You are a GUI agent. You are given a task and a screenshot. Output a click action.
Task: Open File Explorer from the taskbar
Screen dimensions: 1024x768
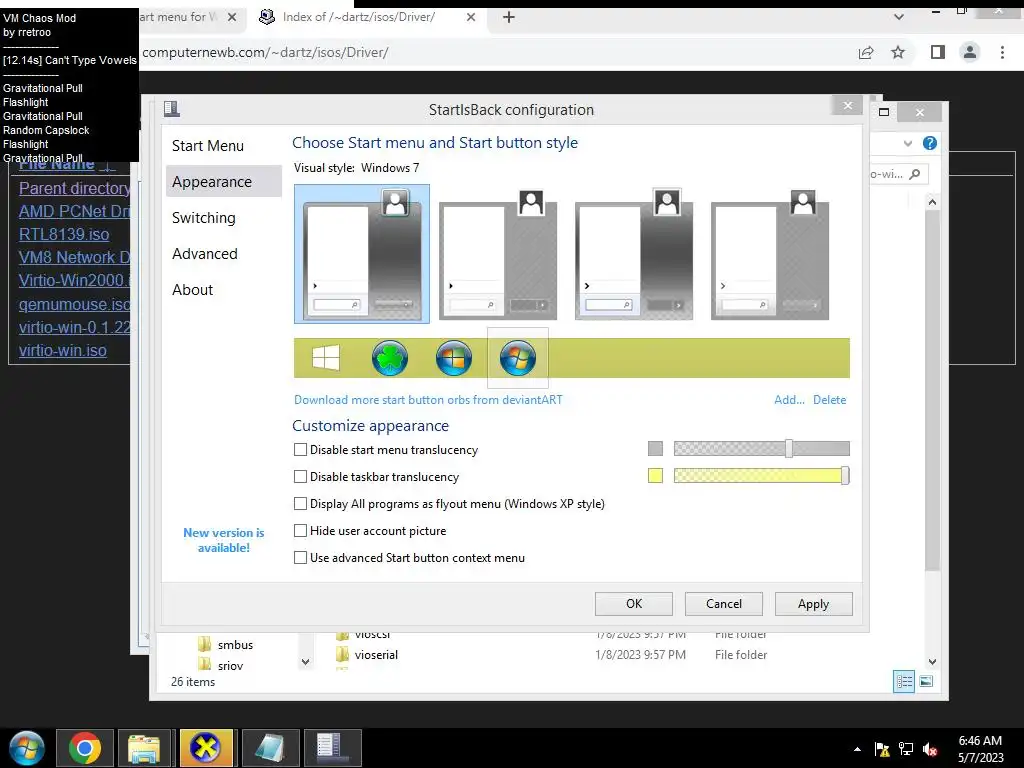click(x=144, y=748)
